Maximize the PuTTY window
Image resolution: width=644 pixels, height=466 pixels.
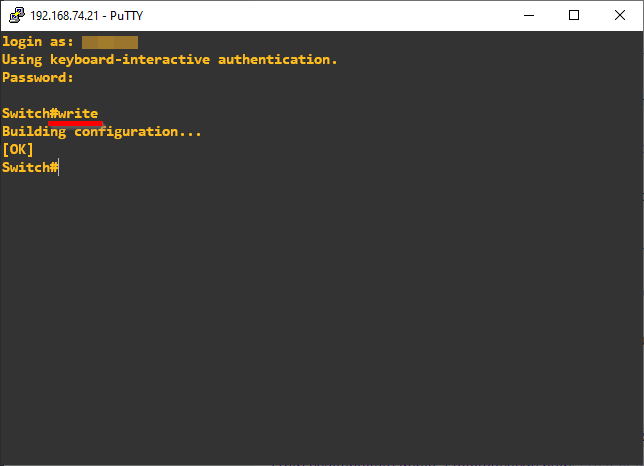click(x=574, y=15)
